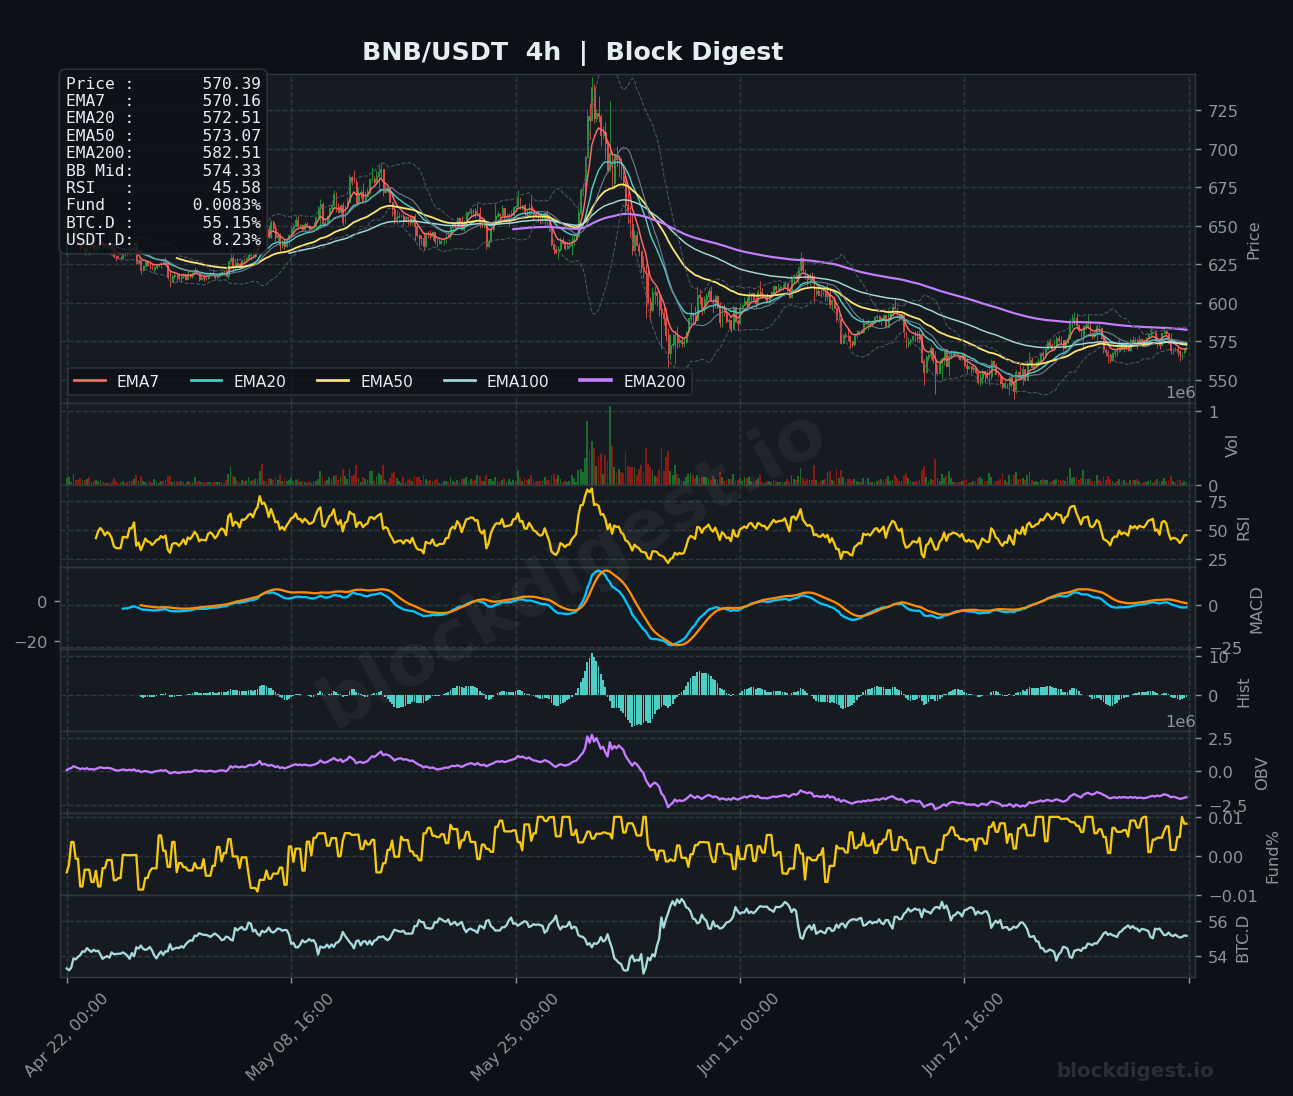Viewport: 1293px width, 1096px height.
Task: Click the EMA7 value 570.16
Action: coord(231,101)
